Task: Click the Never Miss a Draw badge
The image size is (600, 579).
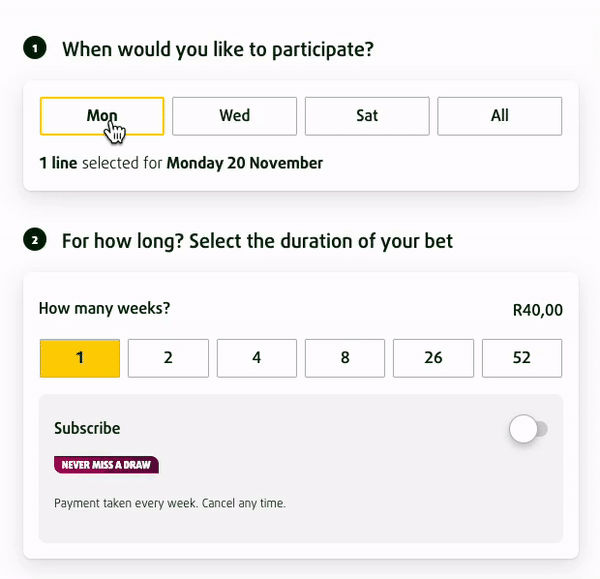Action: (x=106, y=465)
